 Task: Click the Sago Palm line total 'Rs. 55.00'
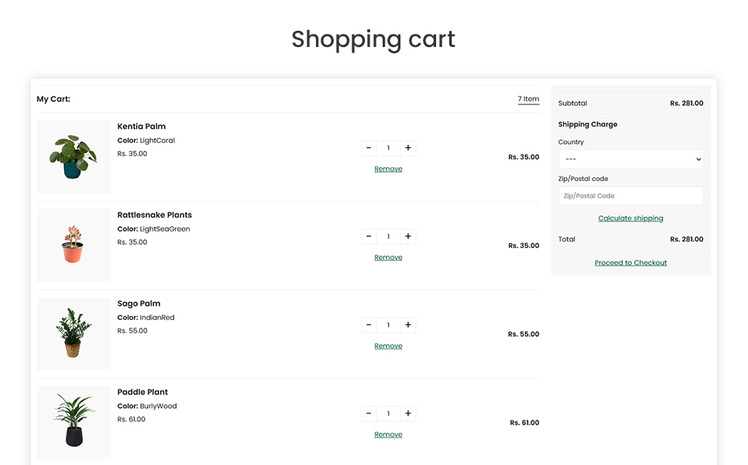point(523,334)
